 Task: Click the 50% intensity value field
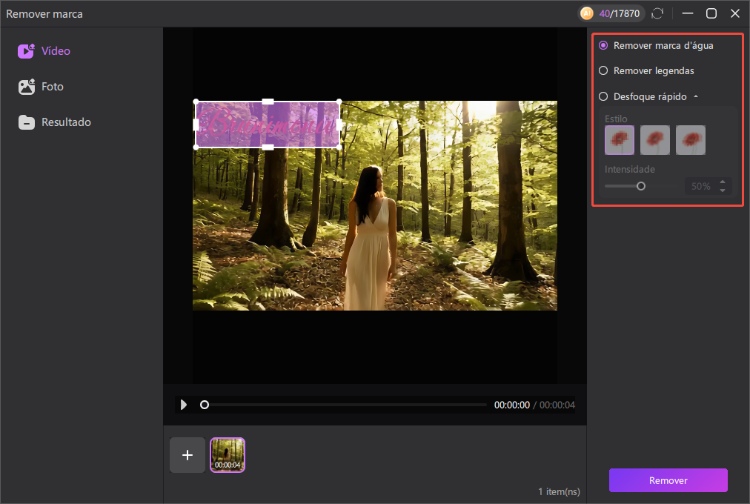[x=701, y=186]
